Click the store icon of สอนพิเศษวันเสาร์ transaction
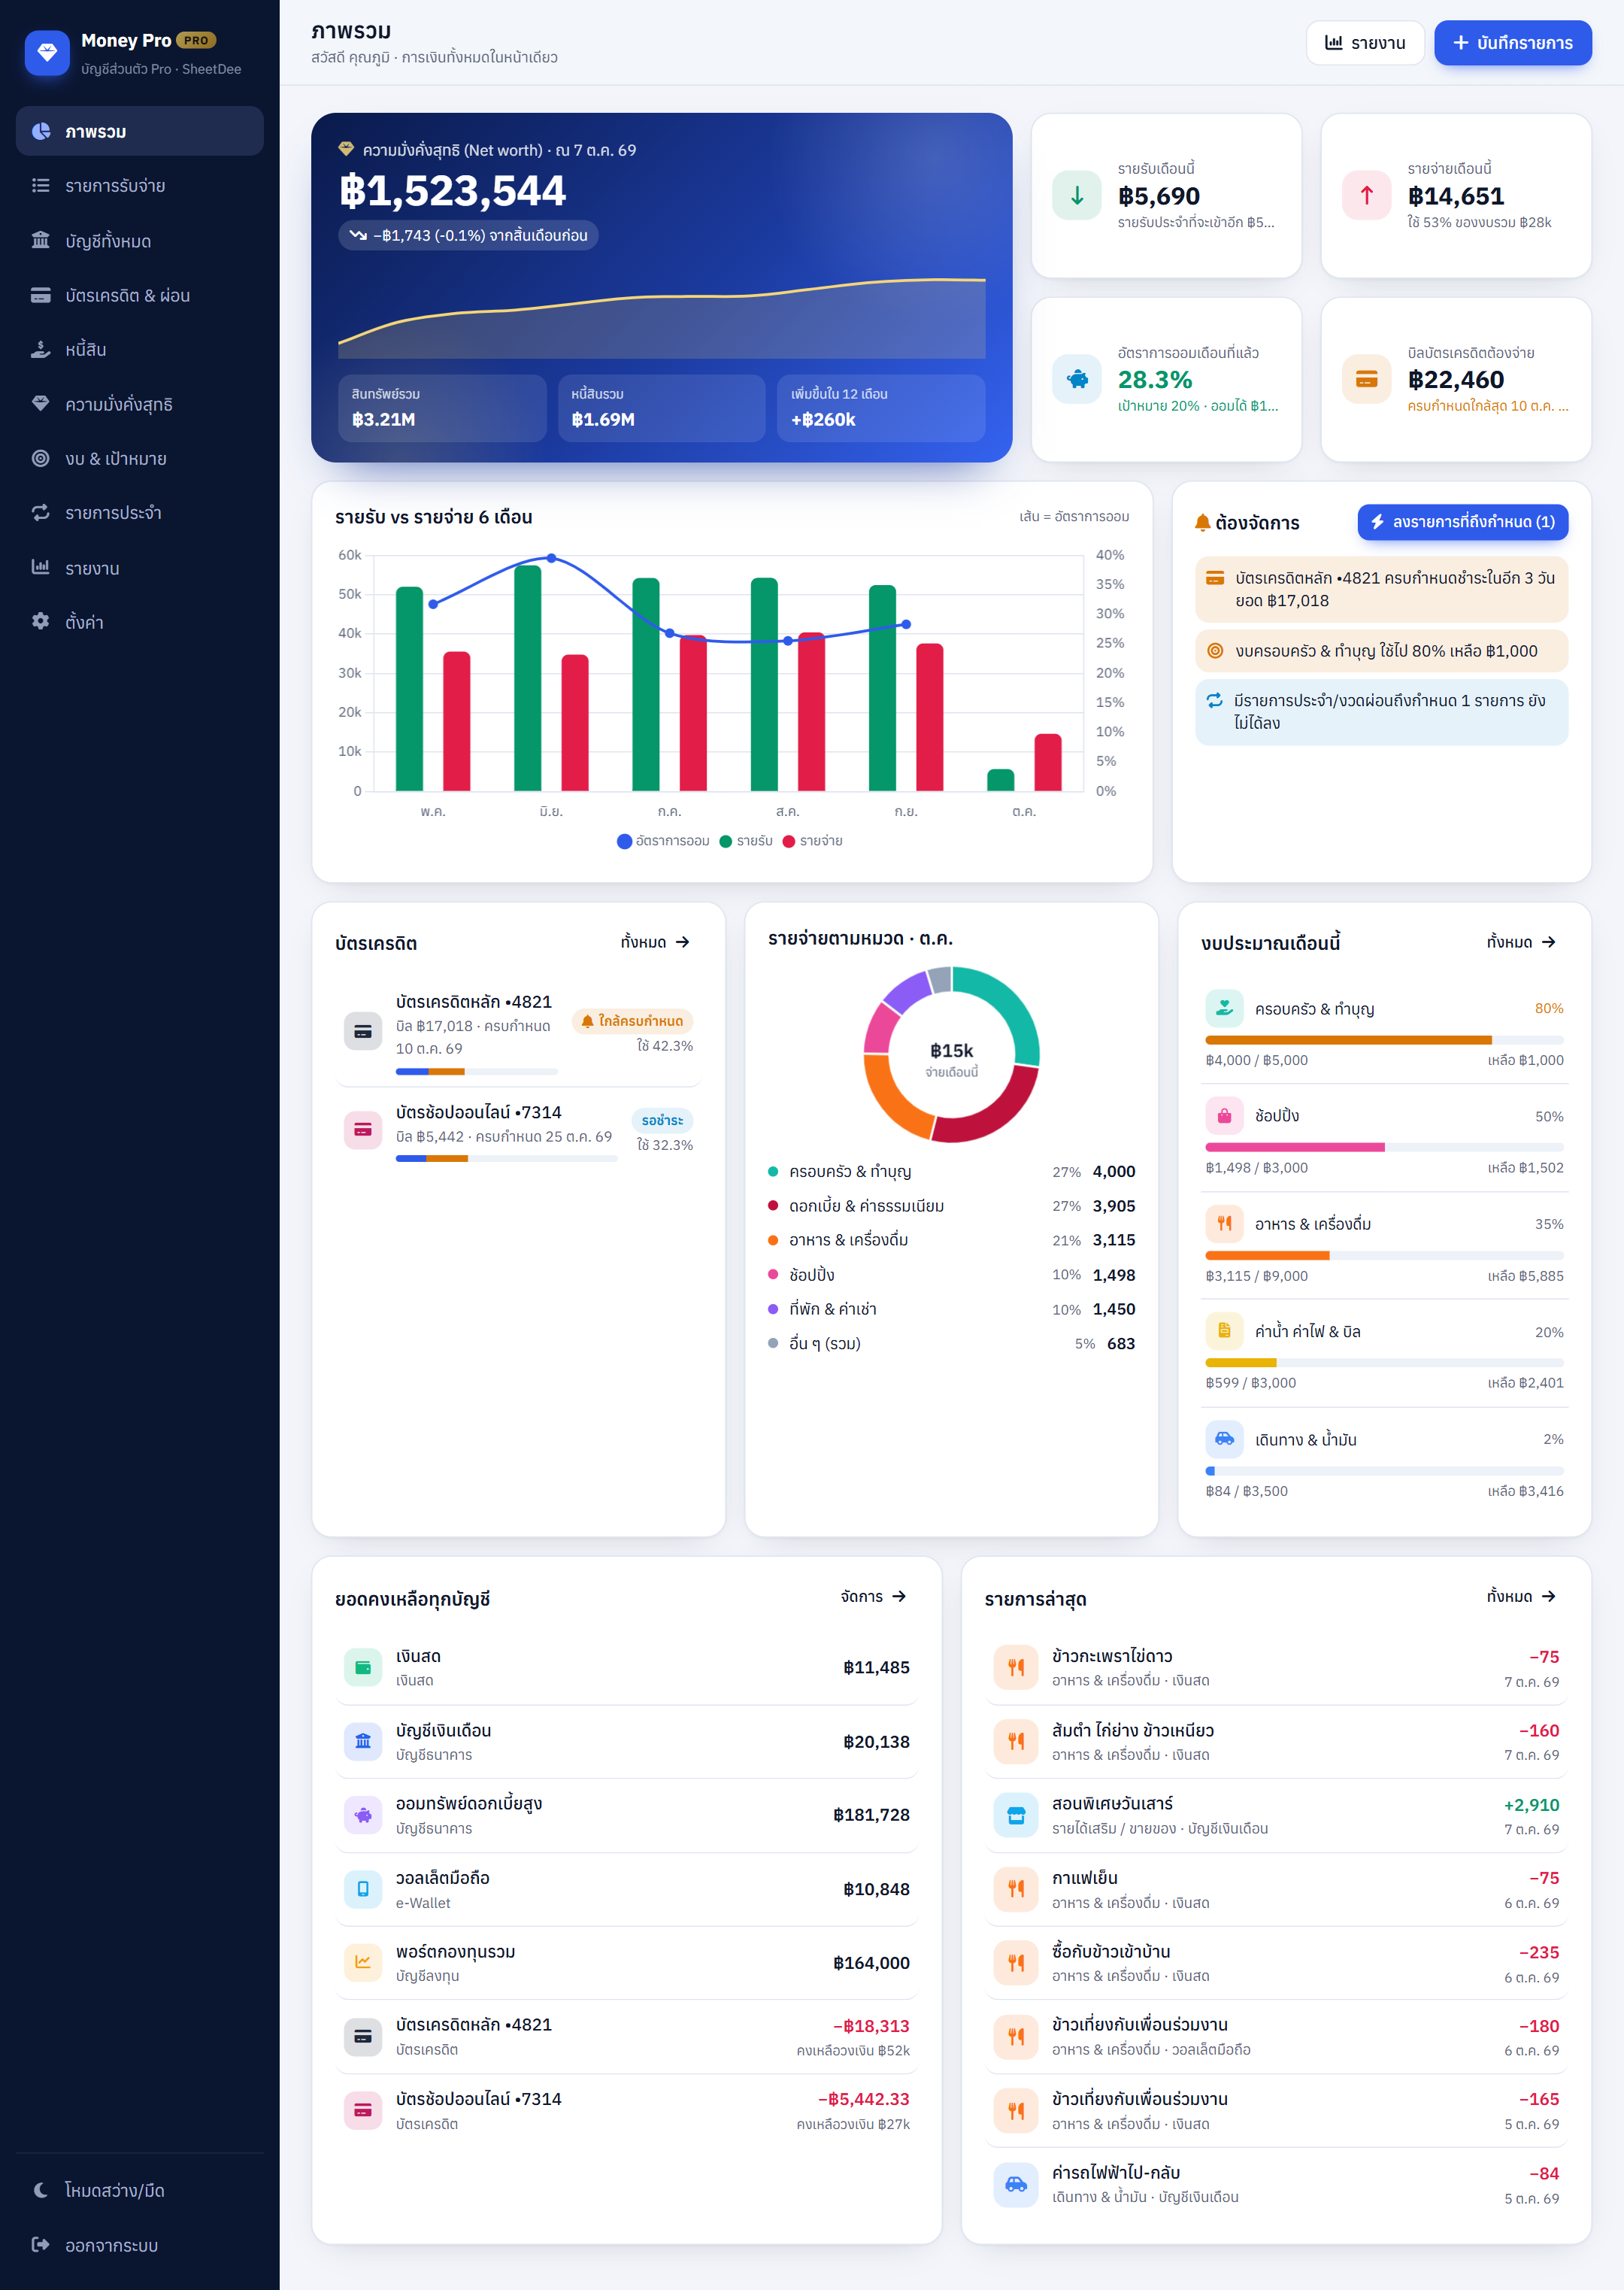 click(1016, 1815)
